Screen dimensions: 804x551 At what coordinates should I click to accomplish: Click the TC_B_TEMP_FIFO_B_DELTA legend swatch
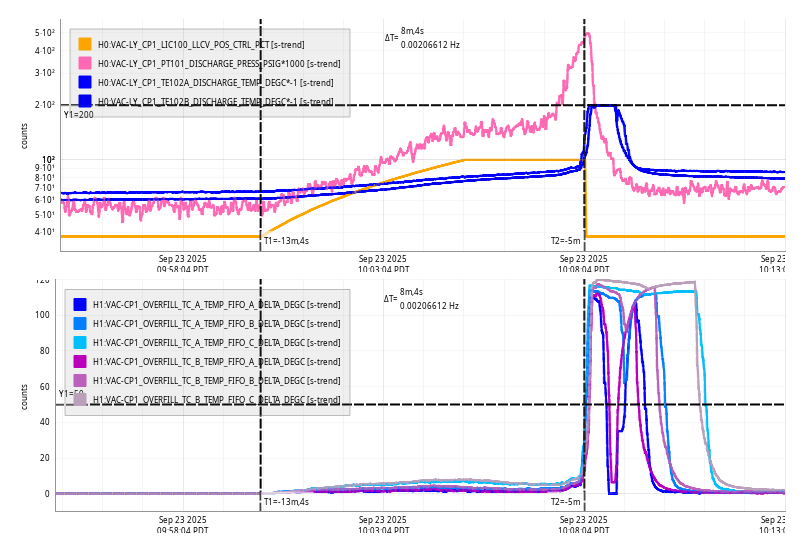coord(80,381)
